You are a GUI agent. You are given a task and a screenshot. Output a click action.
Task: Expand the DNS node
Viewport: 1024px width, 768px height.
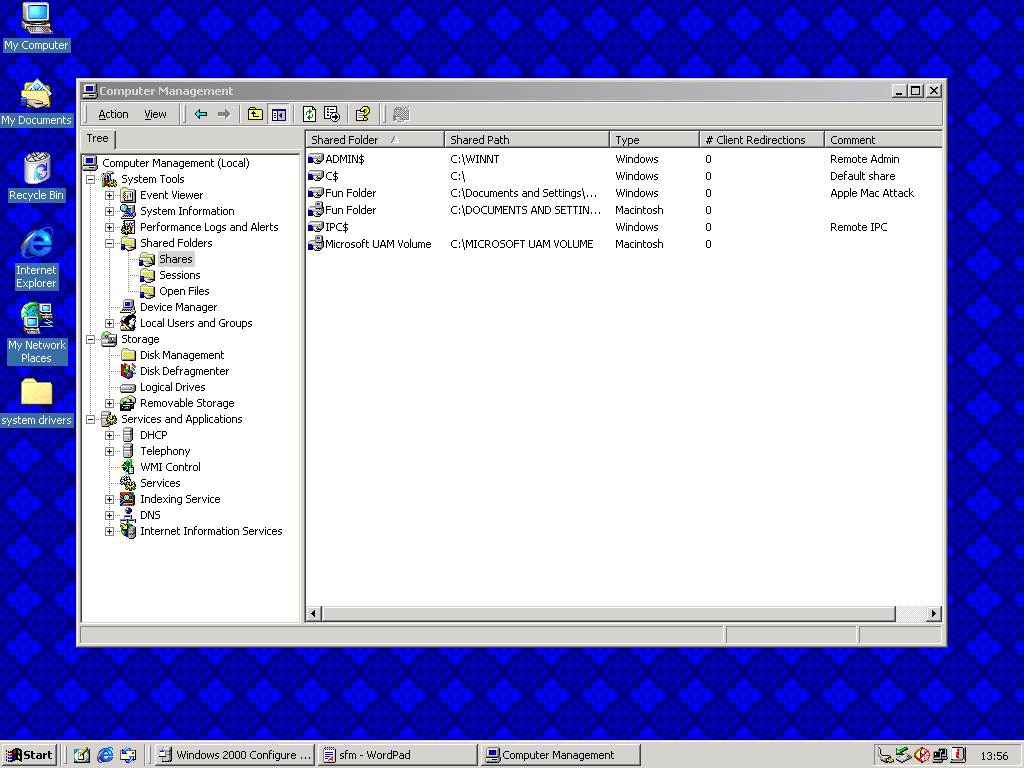click(110, 515)
